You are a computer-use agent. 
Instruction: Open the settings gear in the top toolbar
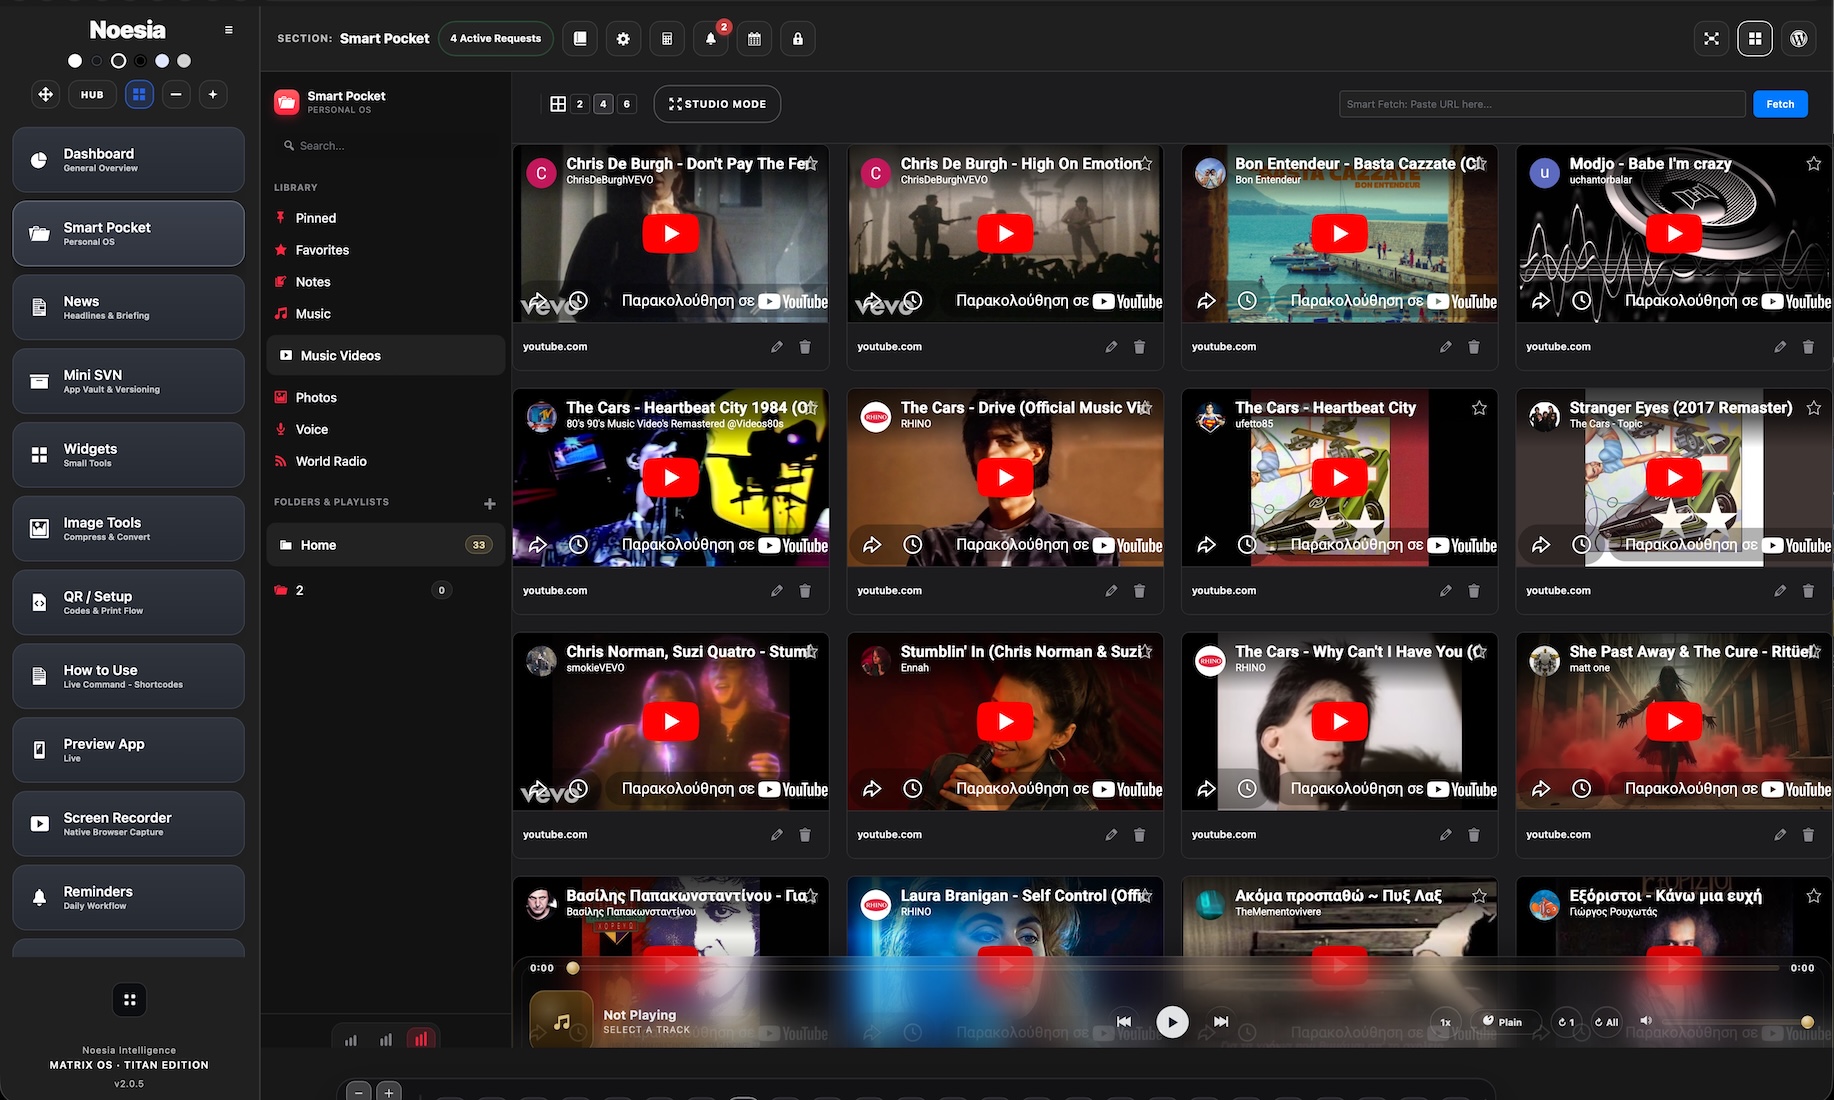(x=623, y=39)
